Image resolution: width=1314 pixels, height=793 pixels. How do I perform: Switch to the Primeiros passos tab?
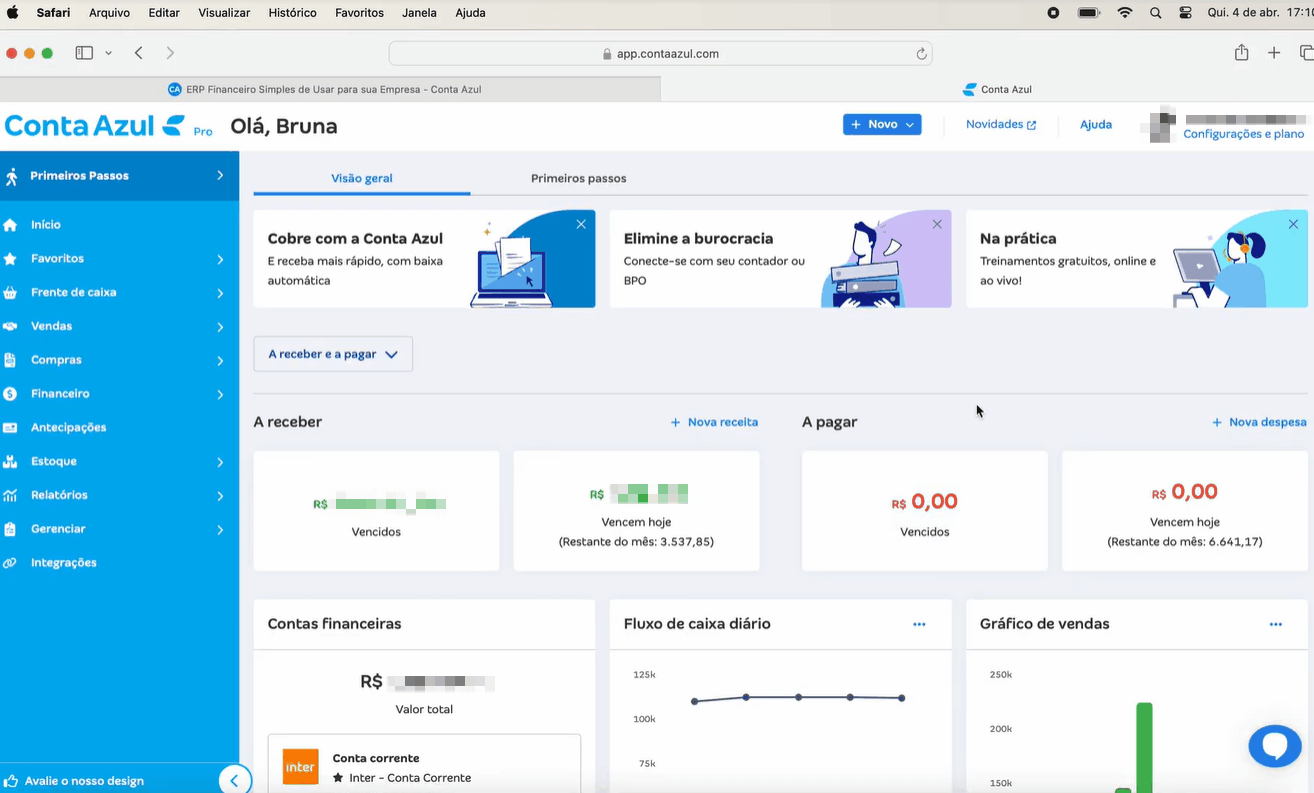[578, 178]
